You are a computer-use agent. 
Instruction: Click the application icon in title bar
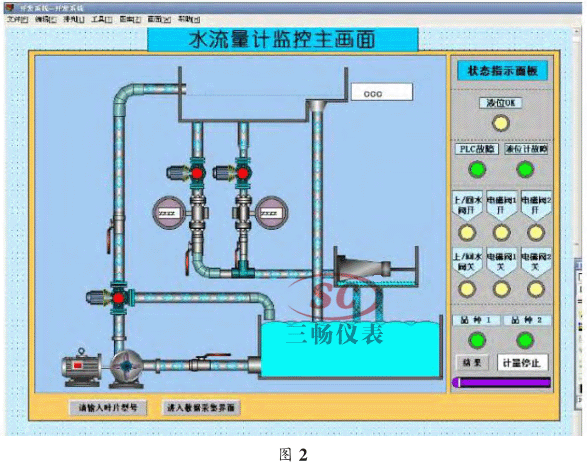point(10,7)
